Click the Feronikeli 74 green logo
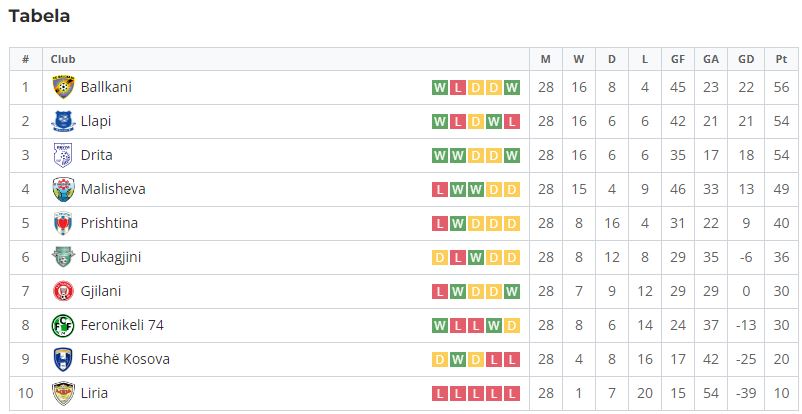The height and width of the screenshot is (414, 802). click(63, 325)
